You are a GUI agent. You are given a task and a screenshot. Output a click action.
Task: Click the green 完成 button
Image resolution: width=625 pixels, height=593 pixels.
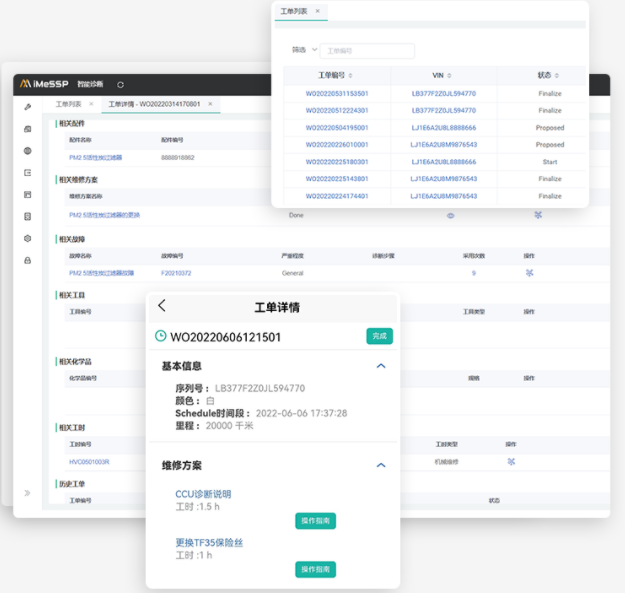pyautogui.click(x=379, y=336)
